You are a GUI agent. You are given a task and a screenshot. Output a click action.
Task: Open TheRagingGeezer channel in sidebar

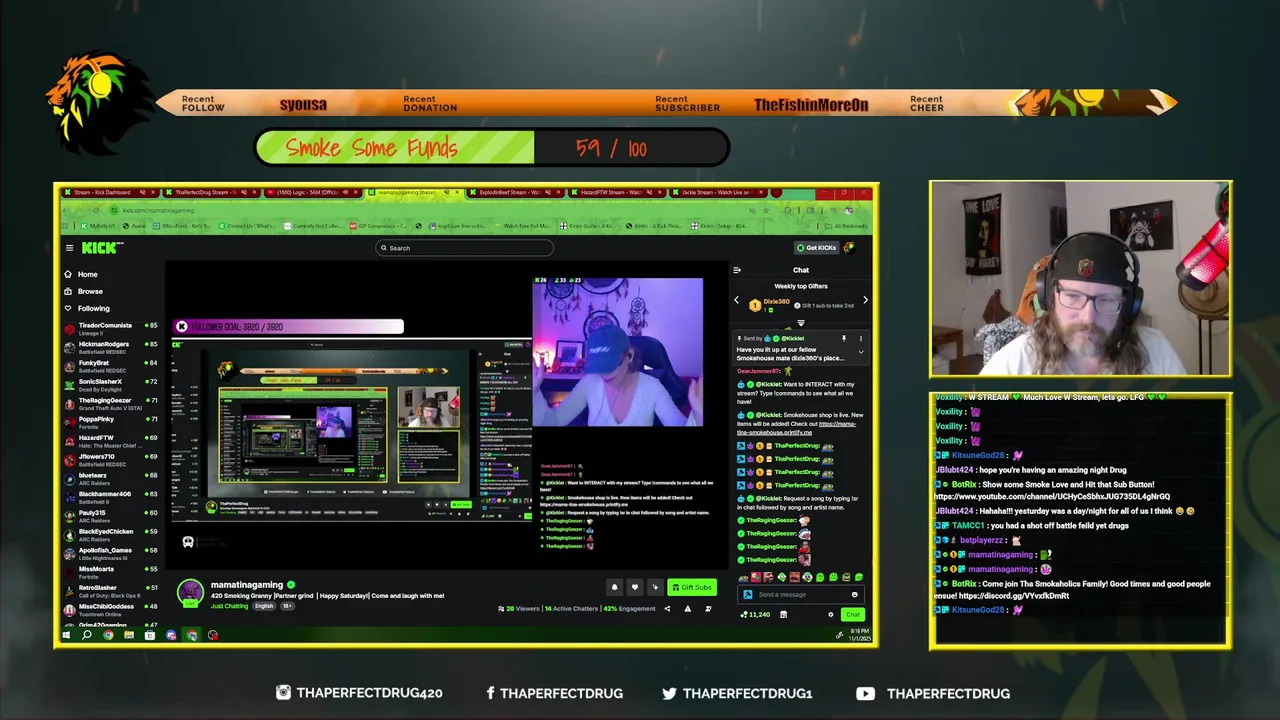click(110, 403)
